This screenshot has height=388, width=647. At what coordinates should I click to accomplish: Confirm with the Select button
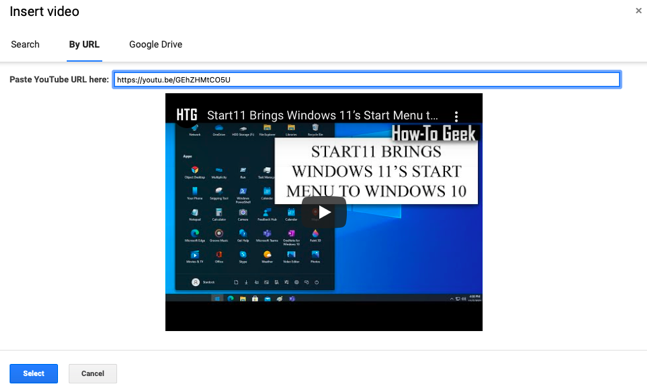tap(34, 374)
